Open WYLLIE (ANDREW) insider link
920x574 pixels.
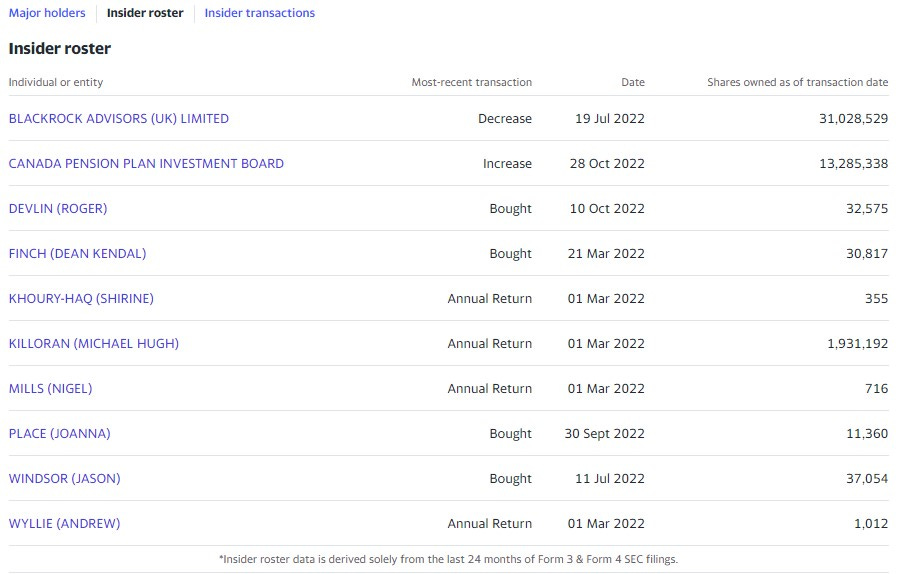click(x=65, y=524)
